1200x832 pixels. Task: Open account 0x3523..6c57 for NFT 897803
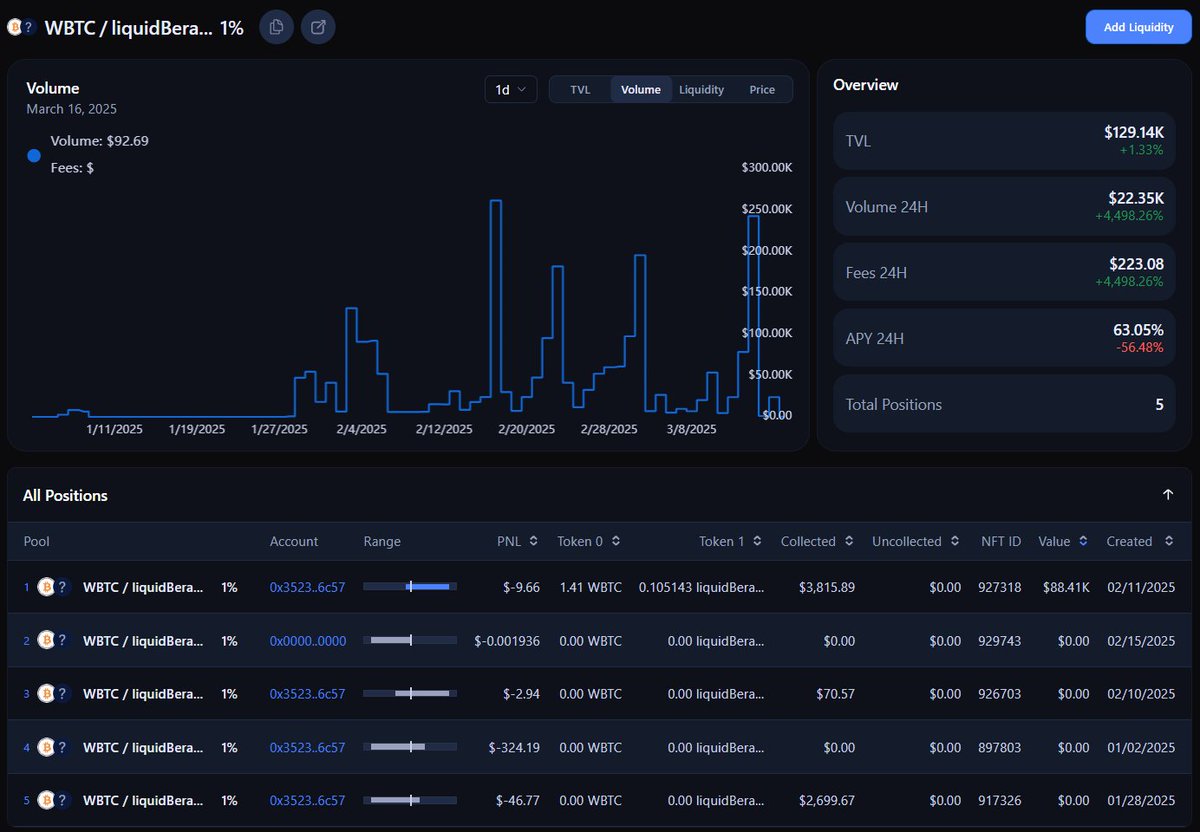pos(307,747)
